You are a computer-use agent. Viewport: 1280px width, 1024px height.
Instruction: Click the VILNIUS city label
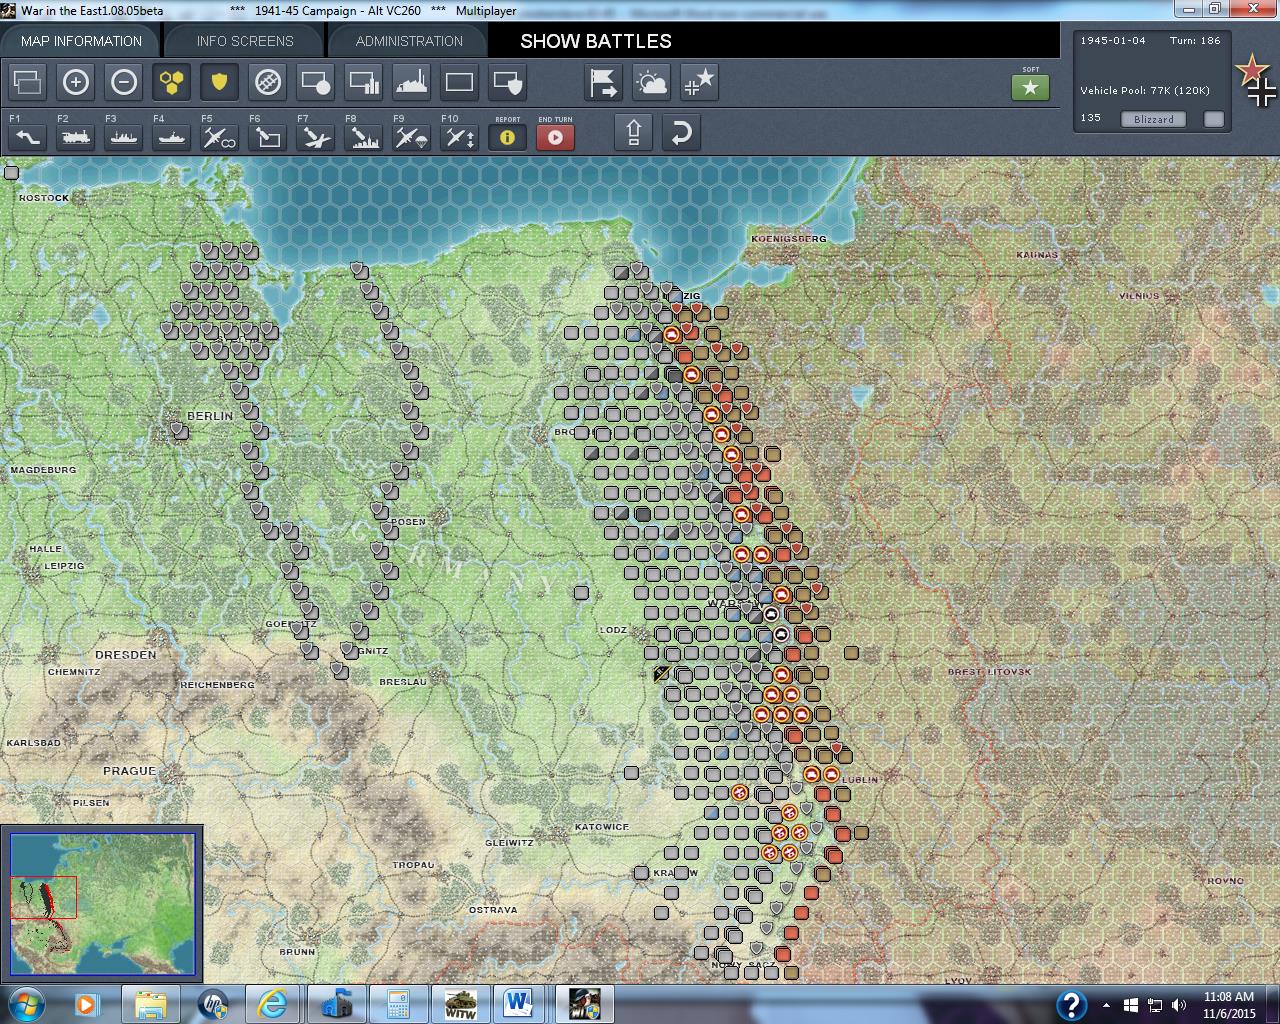[1139, 296]
